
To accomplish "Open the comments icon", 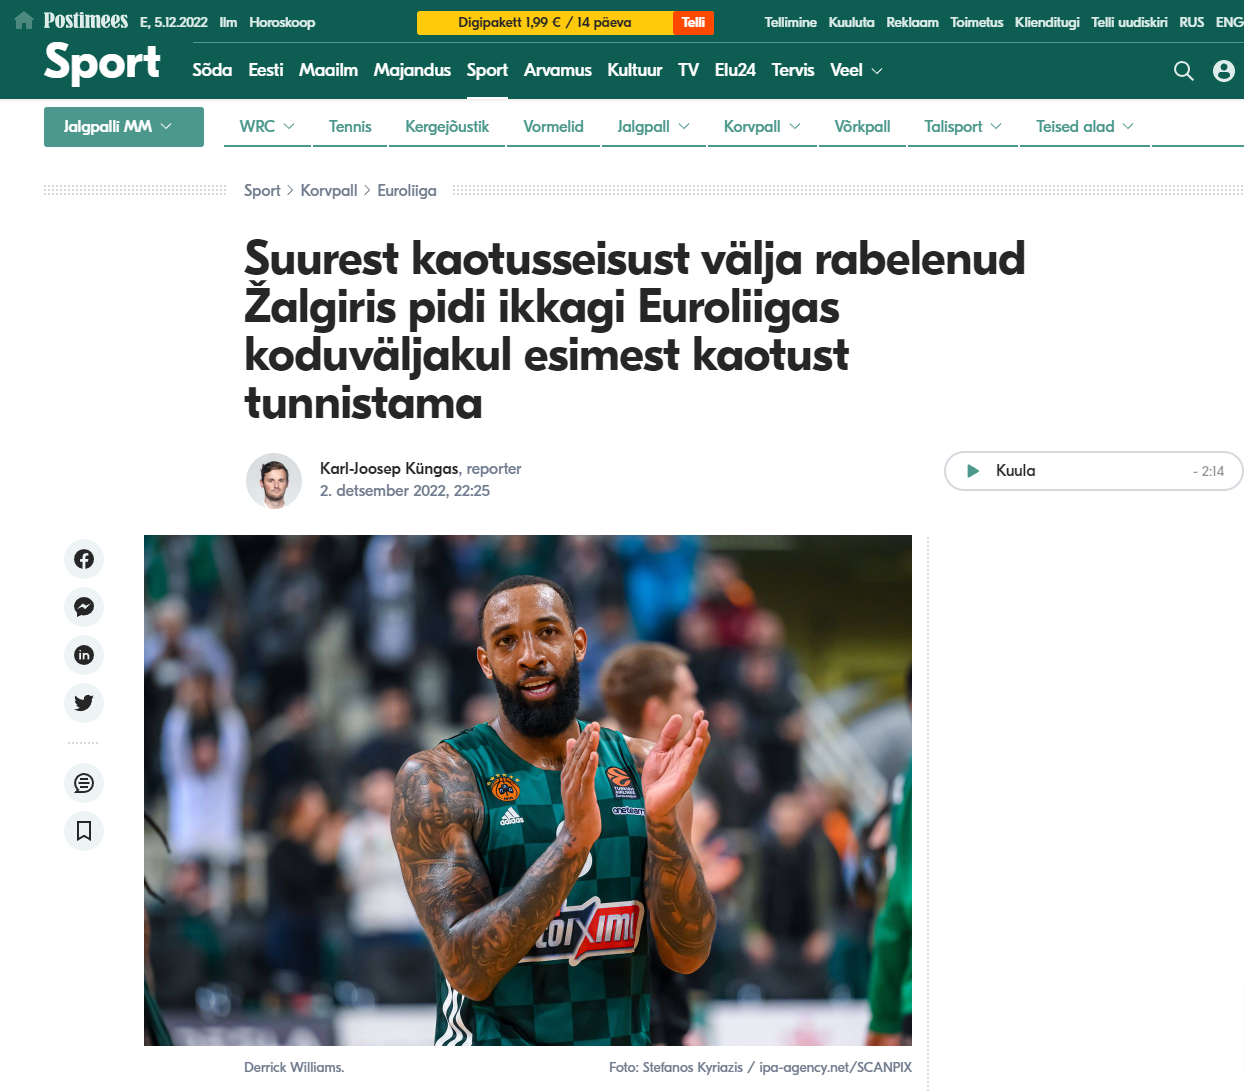I will pyautogui.click(x=84, y=783).
